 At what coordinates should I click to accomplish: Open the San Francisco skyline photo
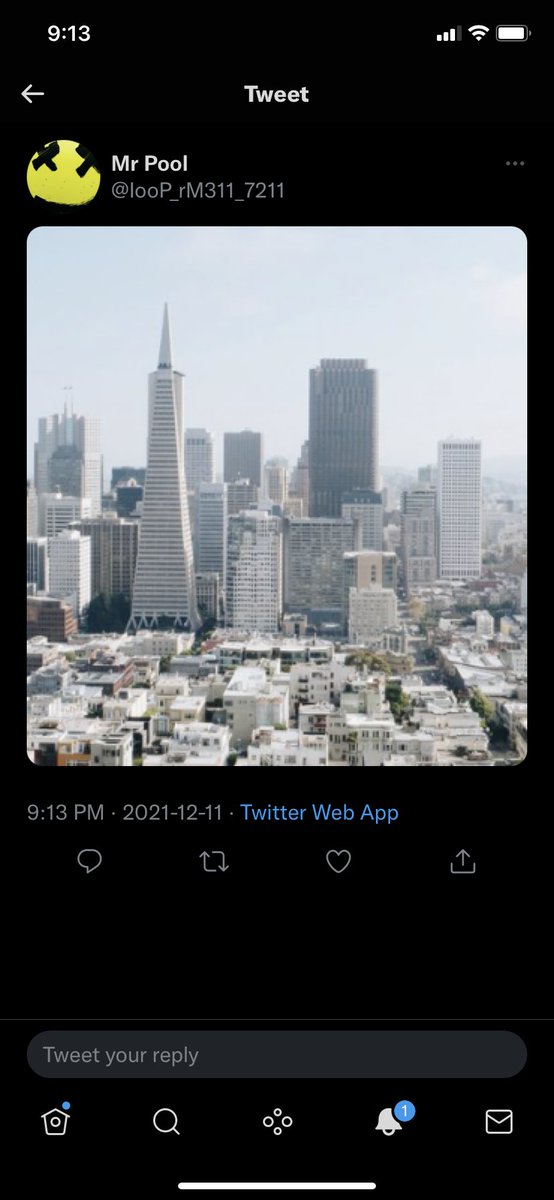[277, 496]
